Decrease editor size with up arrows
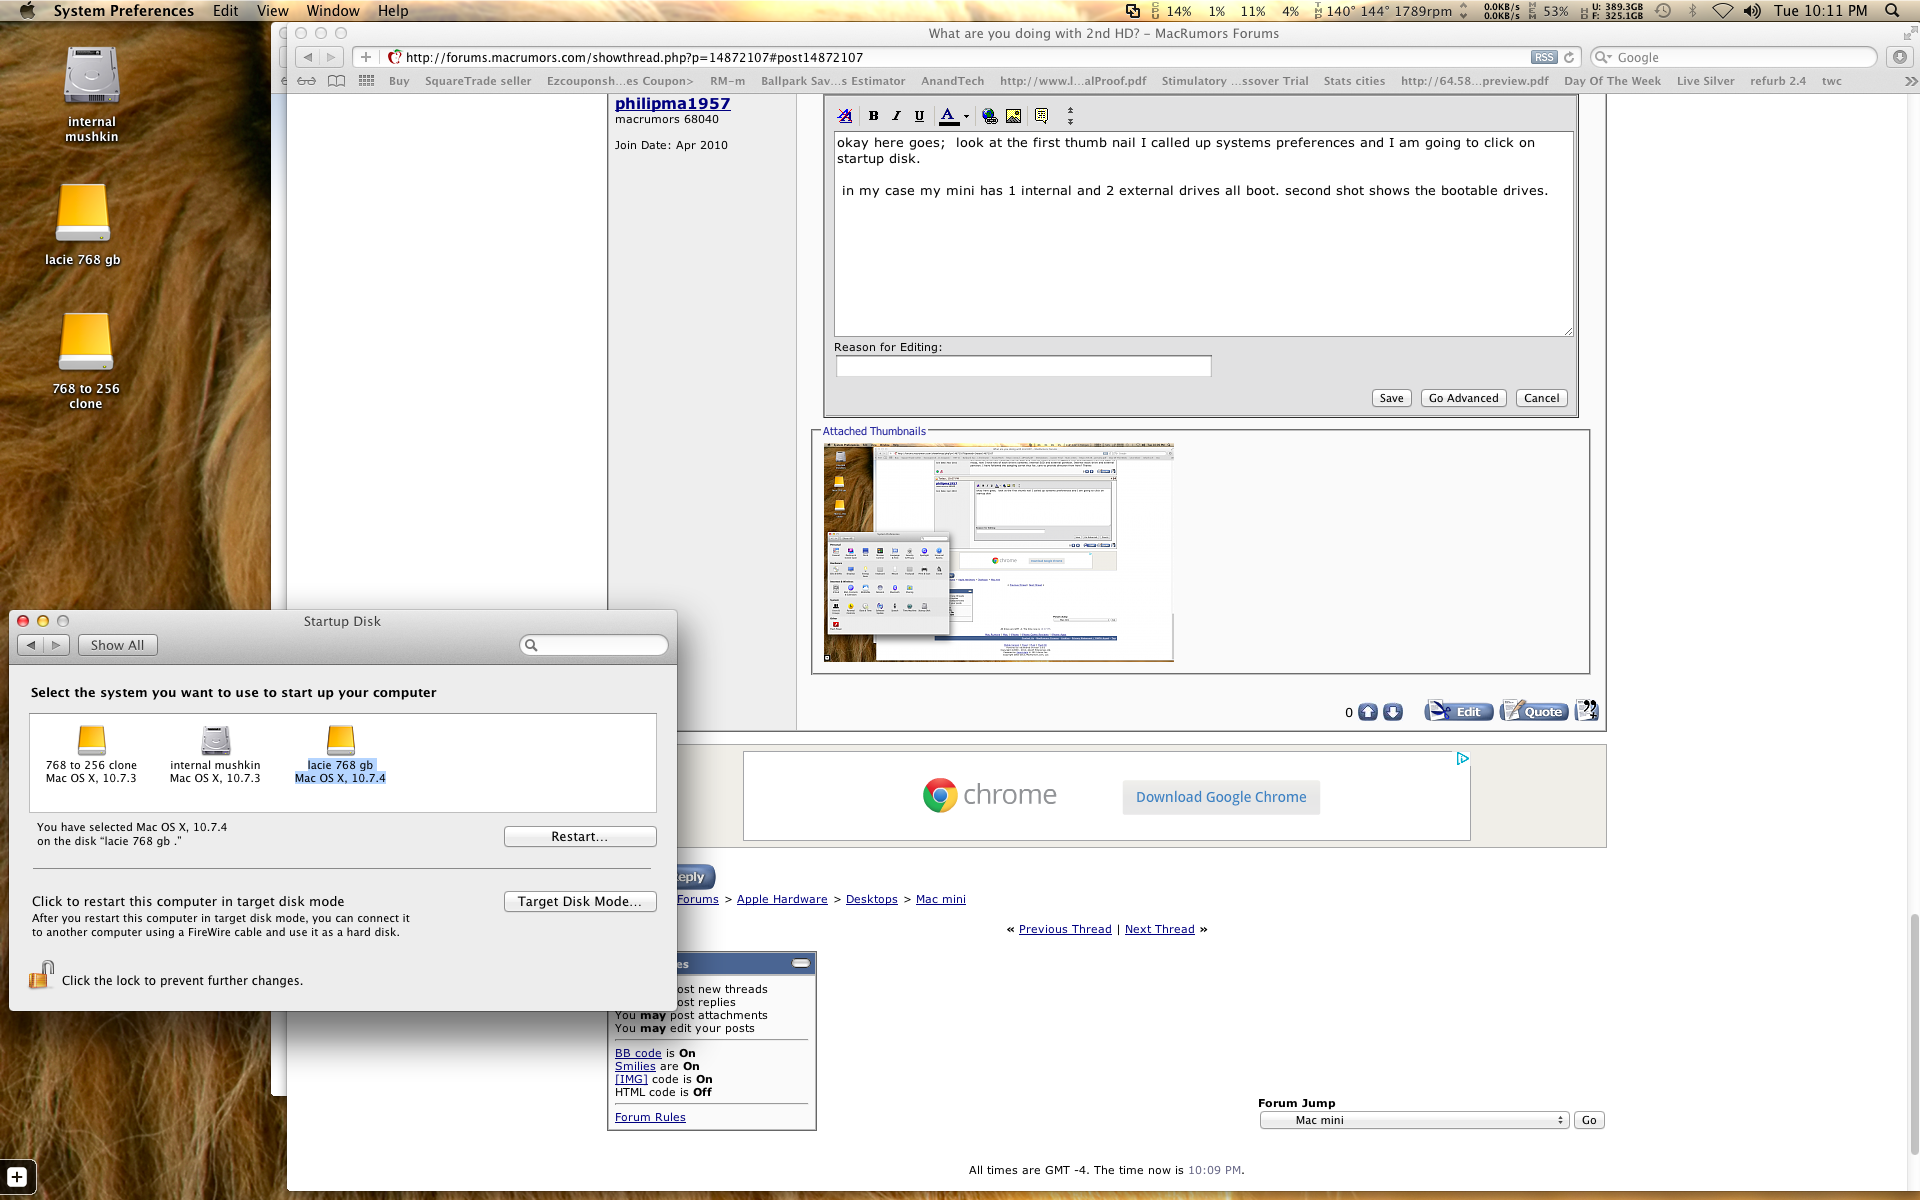 click(x=1070, y=111)
